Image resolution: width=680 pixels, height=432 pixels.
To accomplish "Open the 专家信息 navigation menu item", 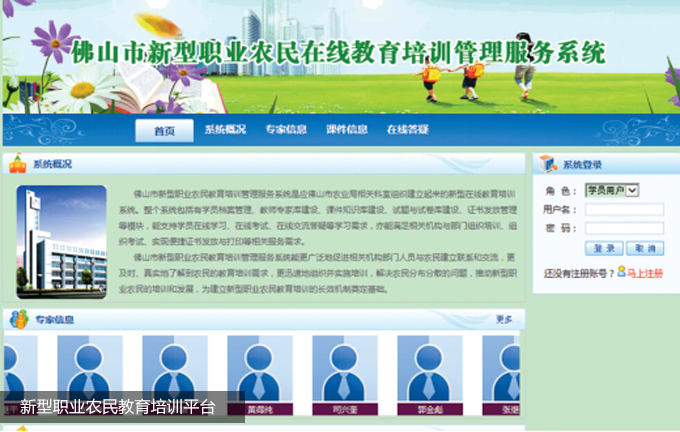I will tap(286, 130).
